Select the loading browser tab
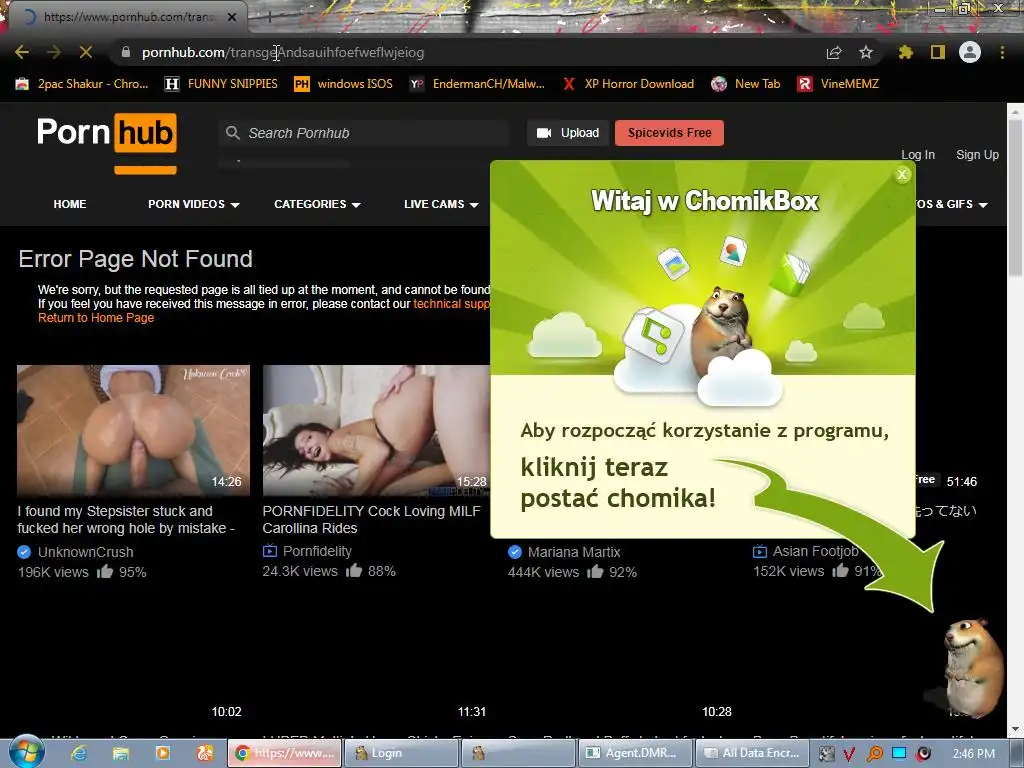 [127, 17]
